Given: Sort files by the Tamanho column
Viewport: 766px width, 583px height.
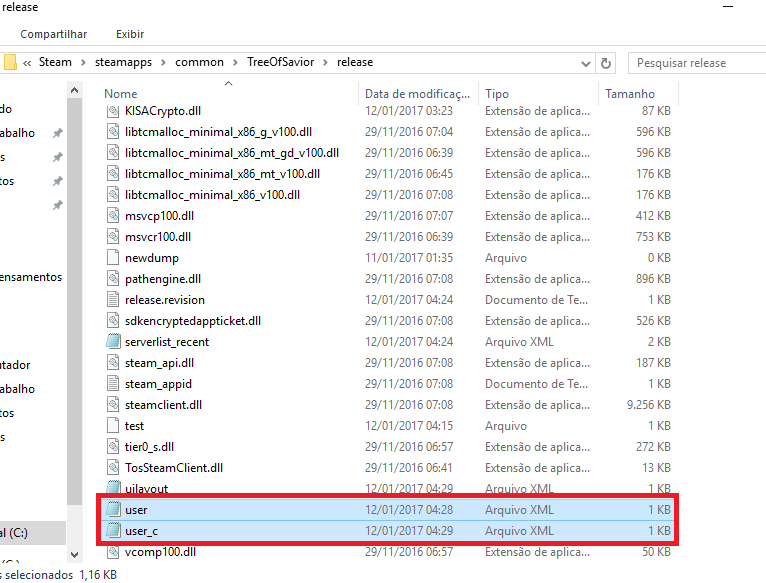Looking at the screenshot, I should pyautogui.click(x=628, y=93).
